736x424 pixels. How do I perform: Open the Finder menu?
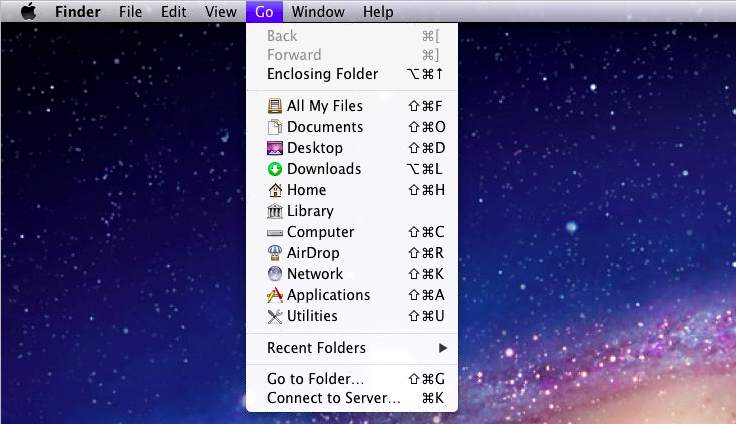pyautogui.click(x=77, y=11)
